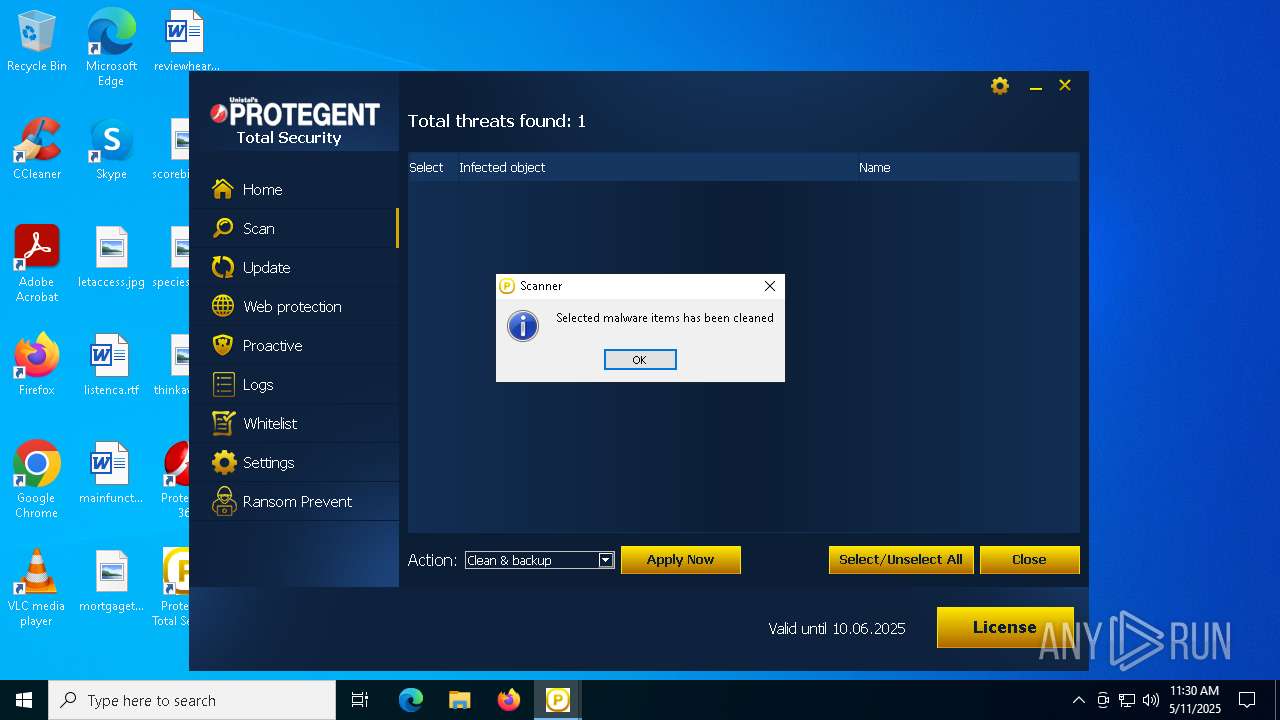Open the Whitelist page

click(294, 423)
